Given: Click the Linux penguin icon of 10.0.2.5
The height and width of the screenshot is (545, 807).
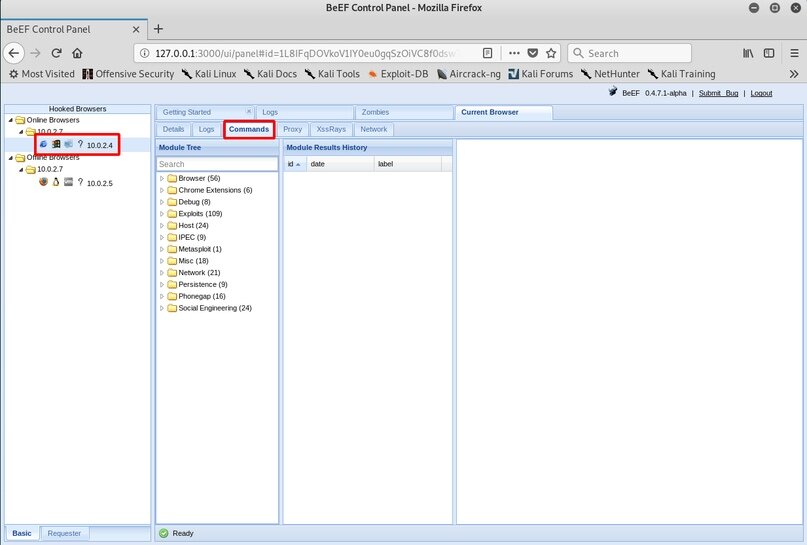Looking at the screenshot, I should [56, 182].
